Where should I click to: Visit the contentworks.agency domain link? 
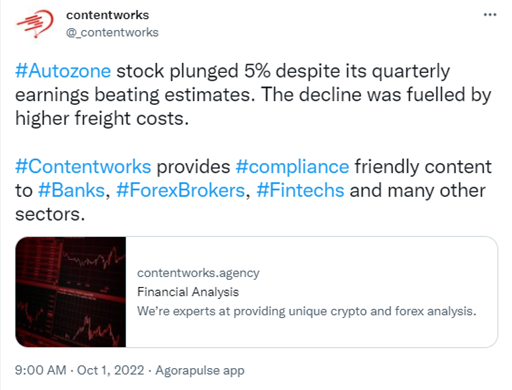198,273
